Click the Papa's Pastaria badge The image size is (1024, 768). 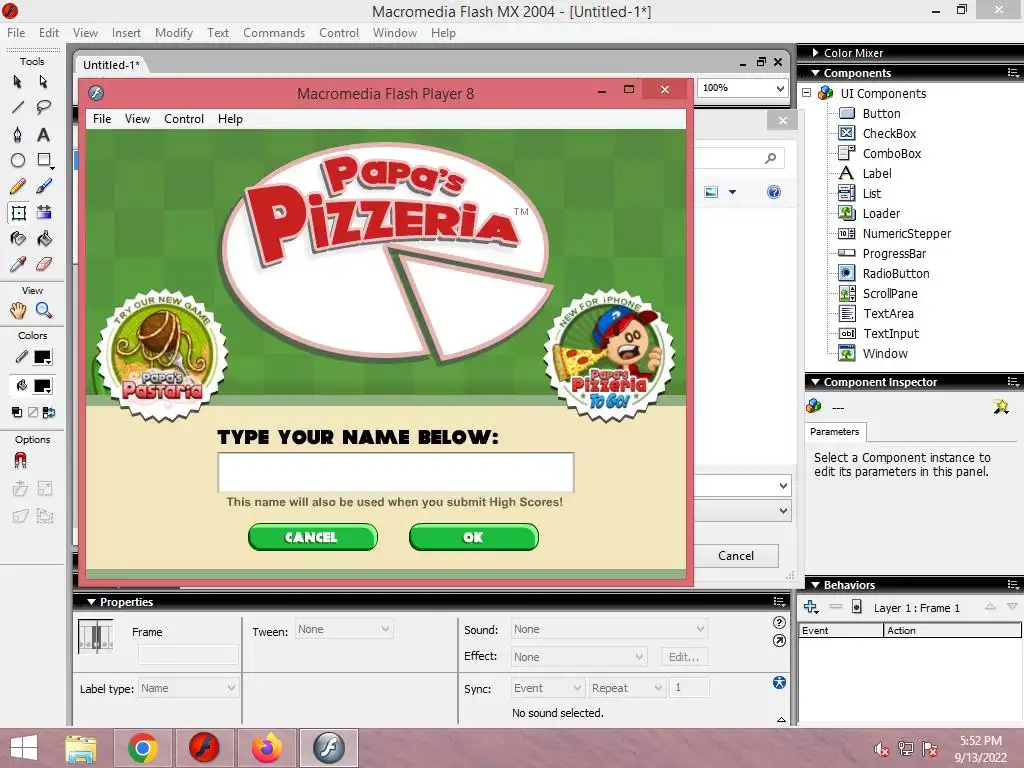[162, 355]
